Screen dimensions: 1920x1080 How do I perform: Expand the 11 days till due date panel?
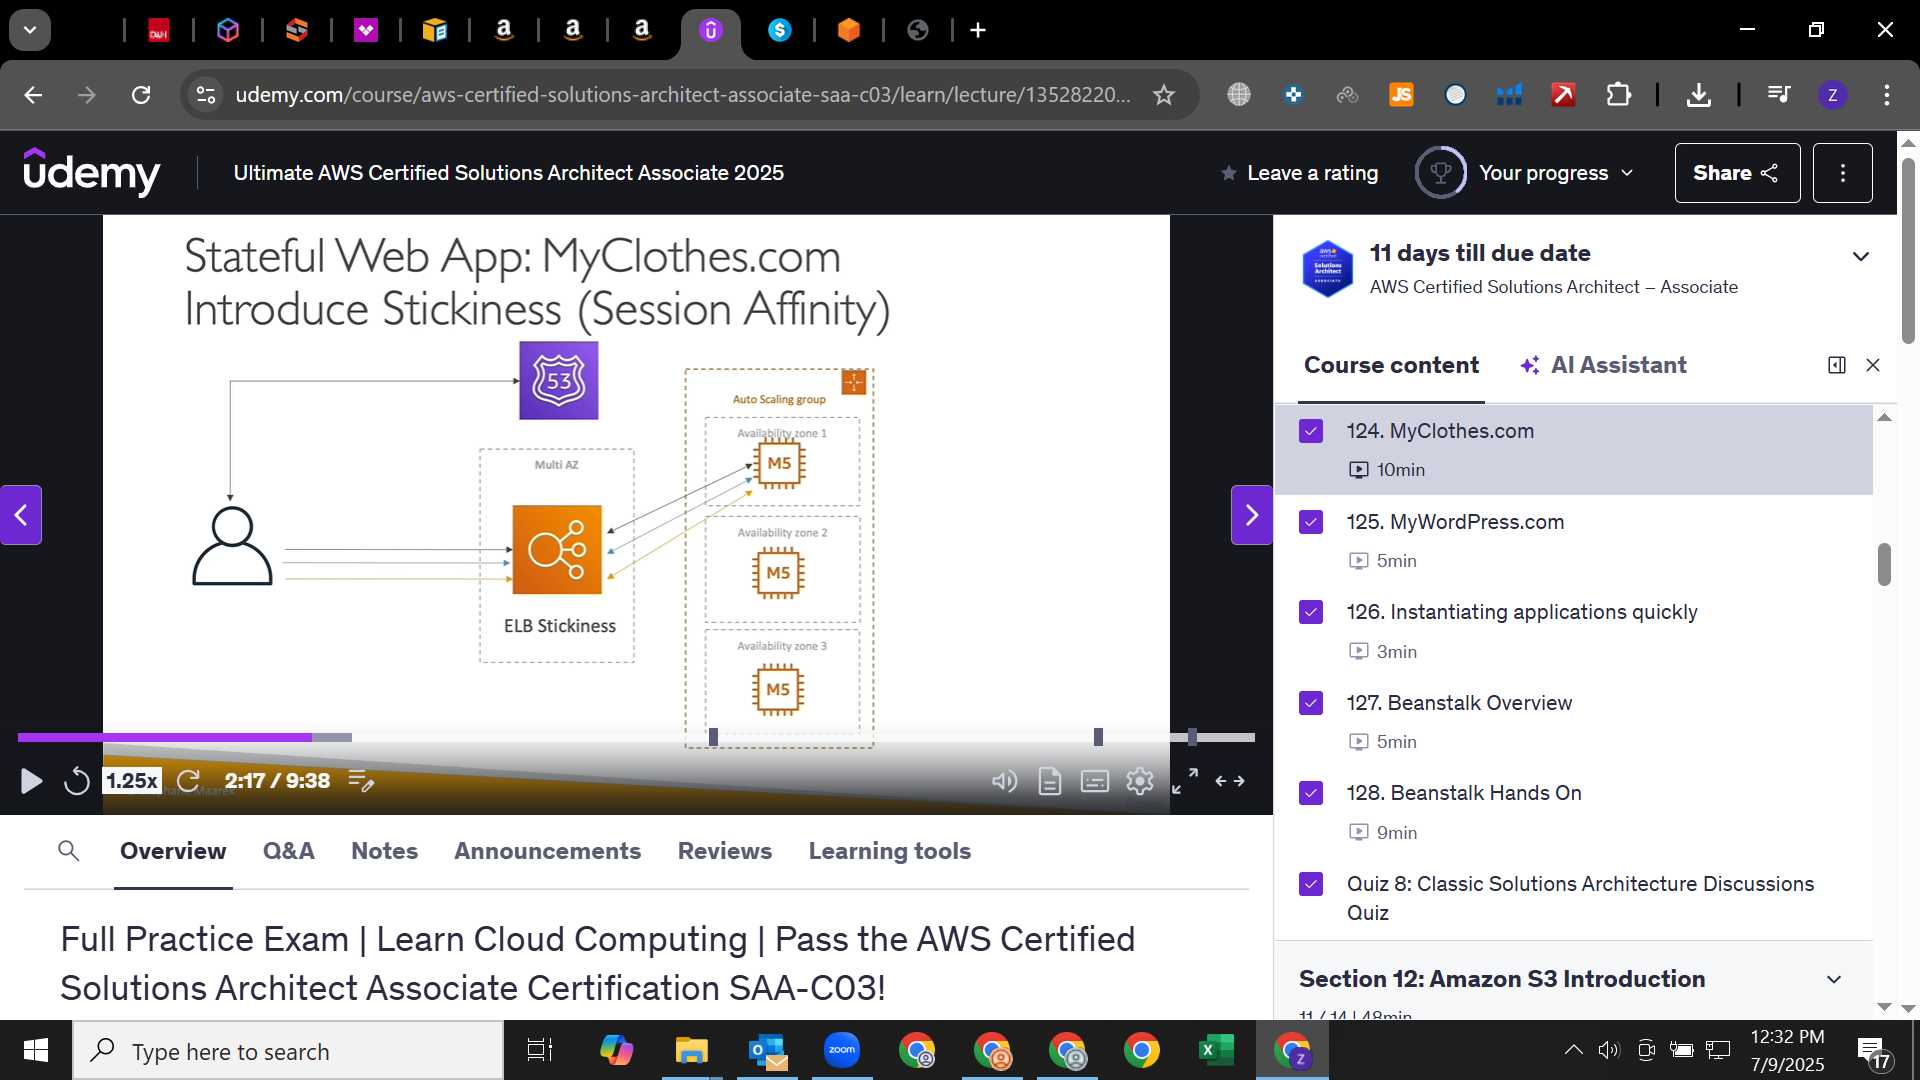tap(1860, 256)
